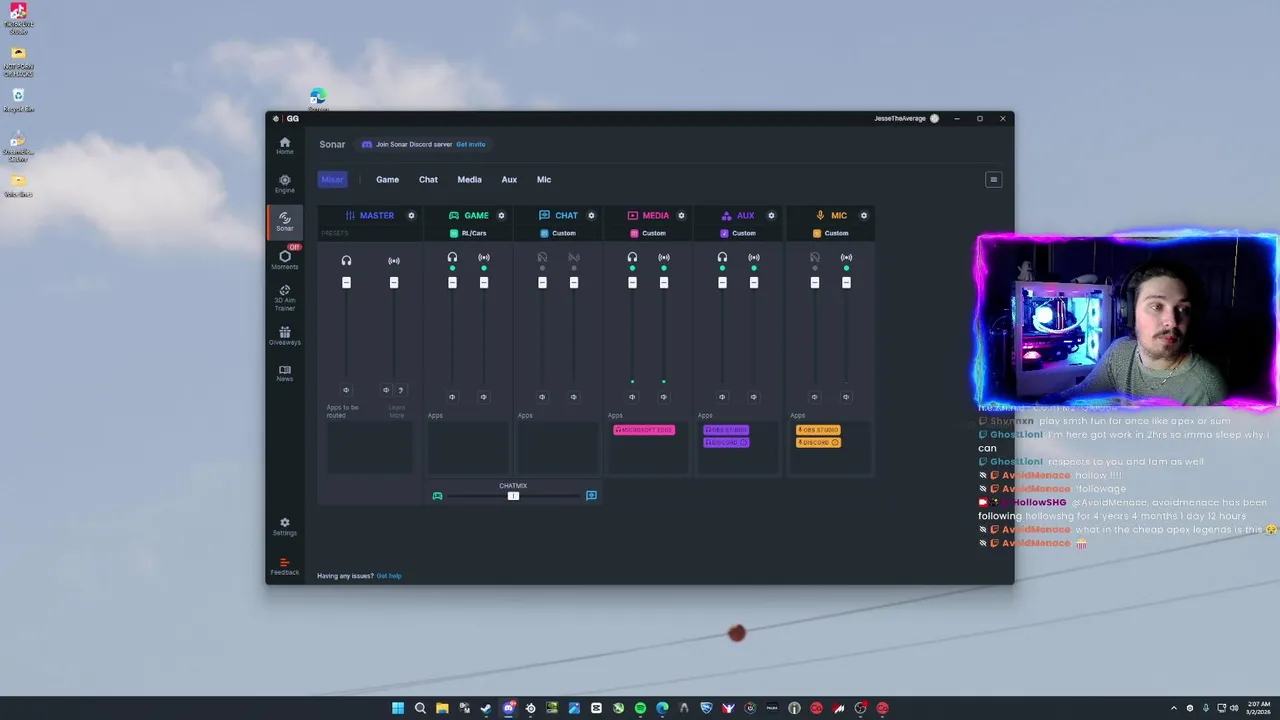1280x720 pixels.
Task: Click the game controller icon on ChatMix
Action: (437, 495)
